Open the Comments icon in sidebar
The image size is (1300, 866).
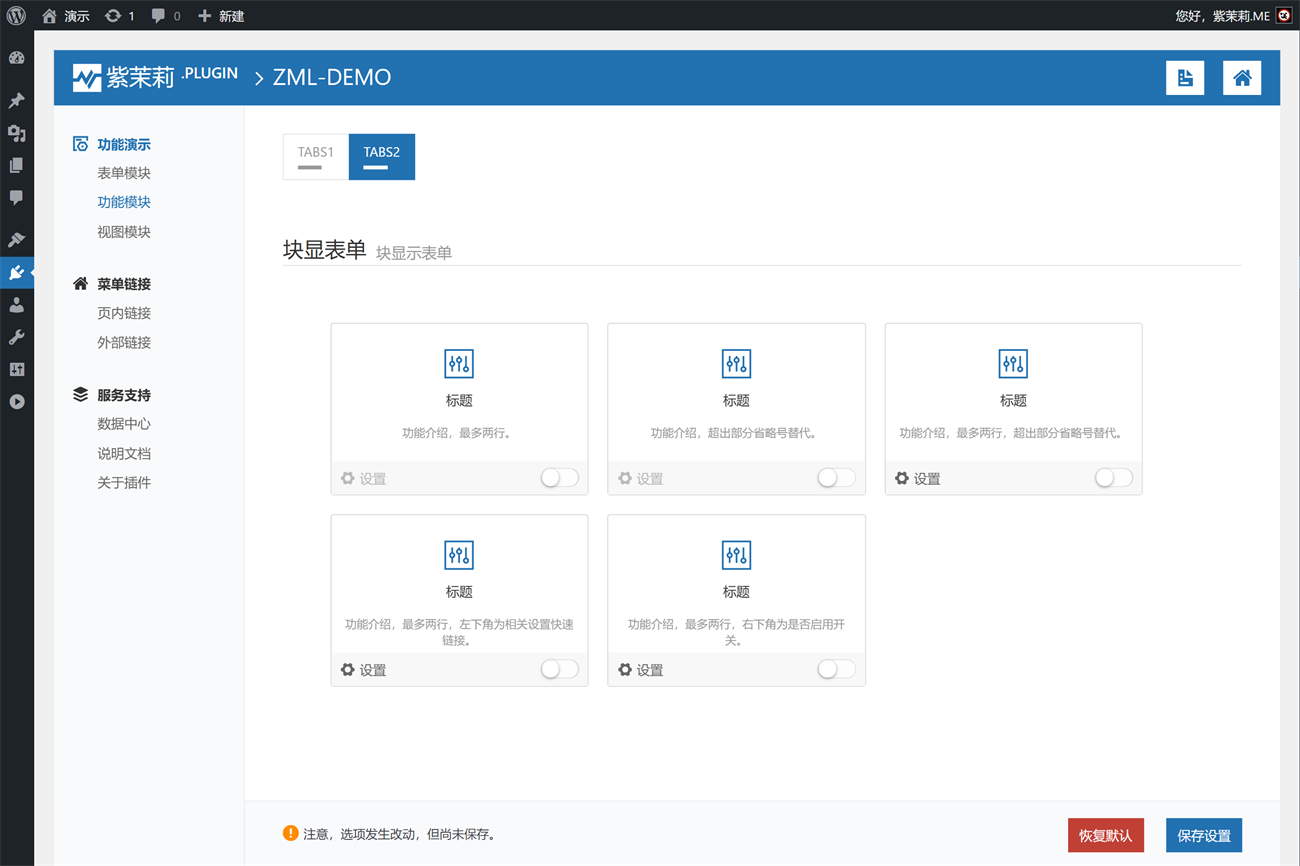[x=16, y=198]
